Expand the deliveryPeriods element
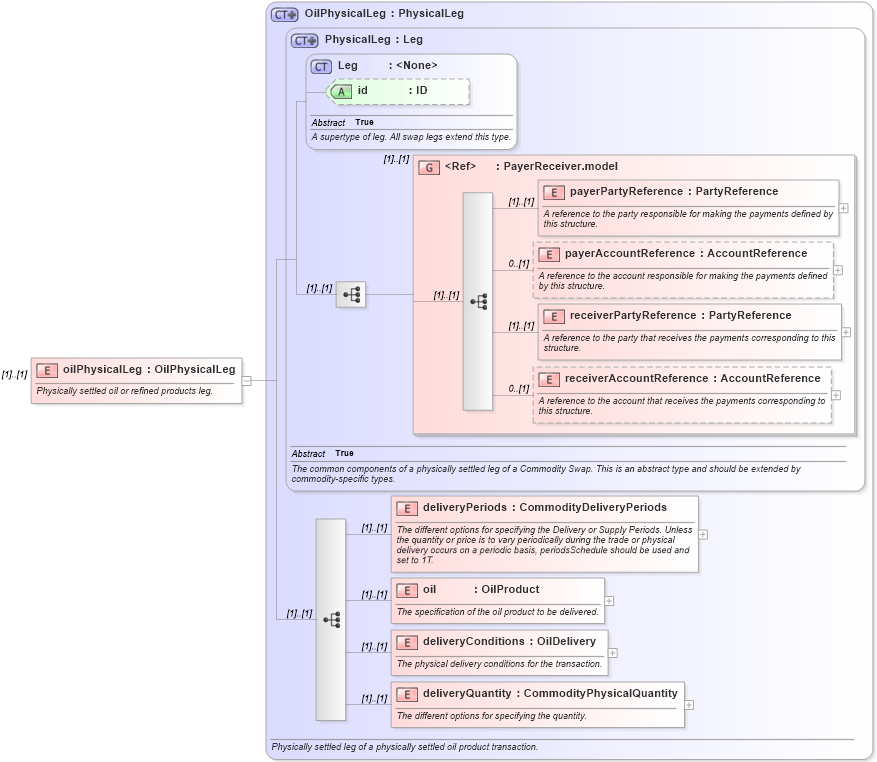This screenshot has height=762, width=877. click(x=703, y=534)
